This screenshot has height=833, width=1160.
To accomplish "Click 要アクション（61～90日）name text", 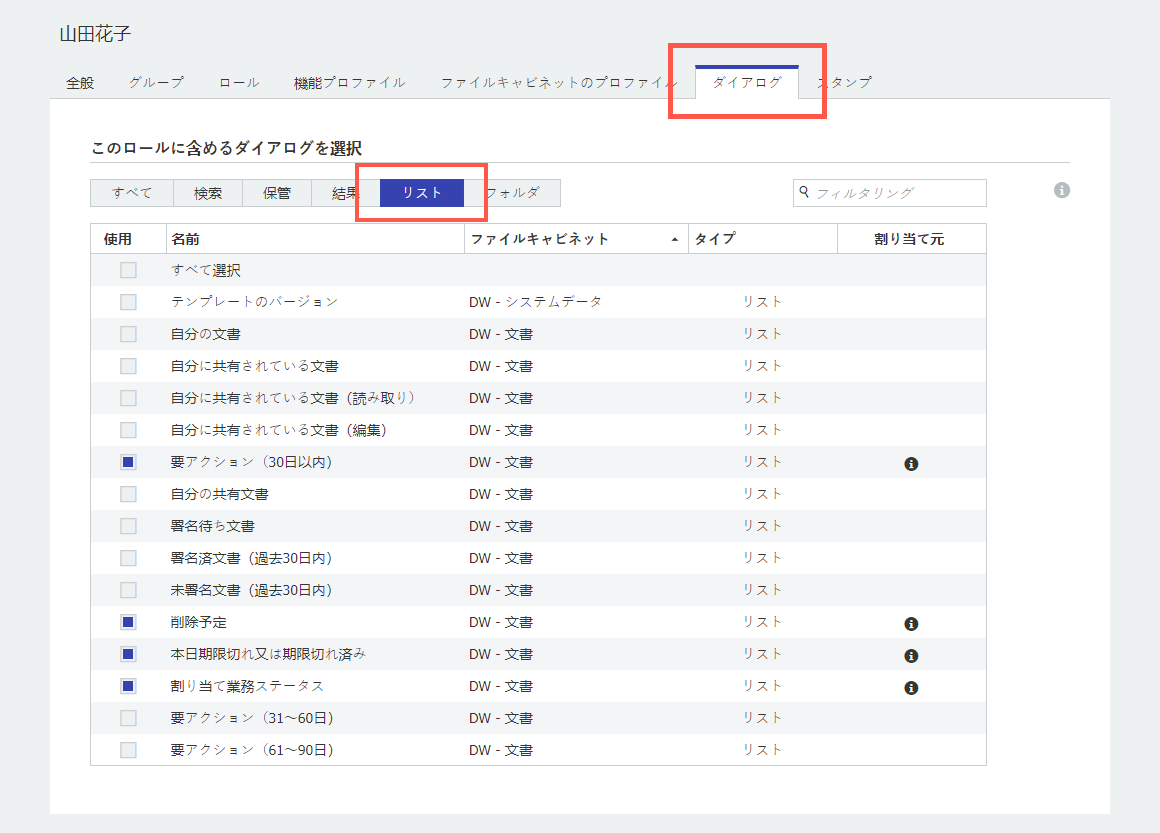I will click(x=252, y=749).
